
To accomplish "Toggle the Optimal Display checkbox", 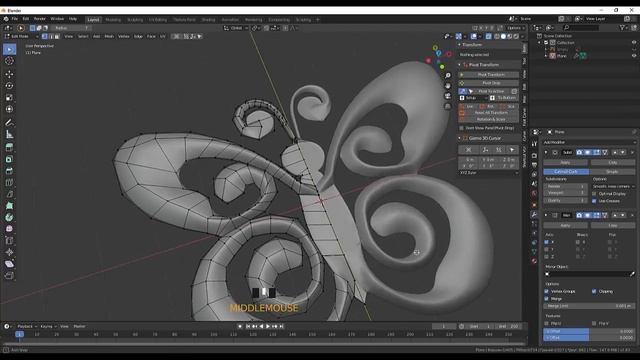I will pyautogui.click(x=594, y=193).
